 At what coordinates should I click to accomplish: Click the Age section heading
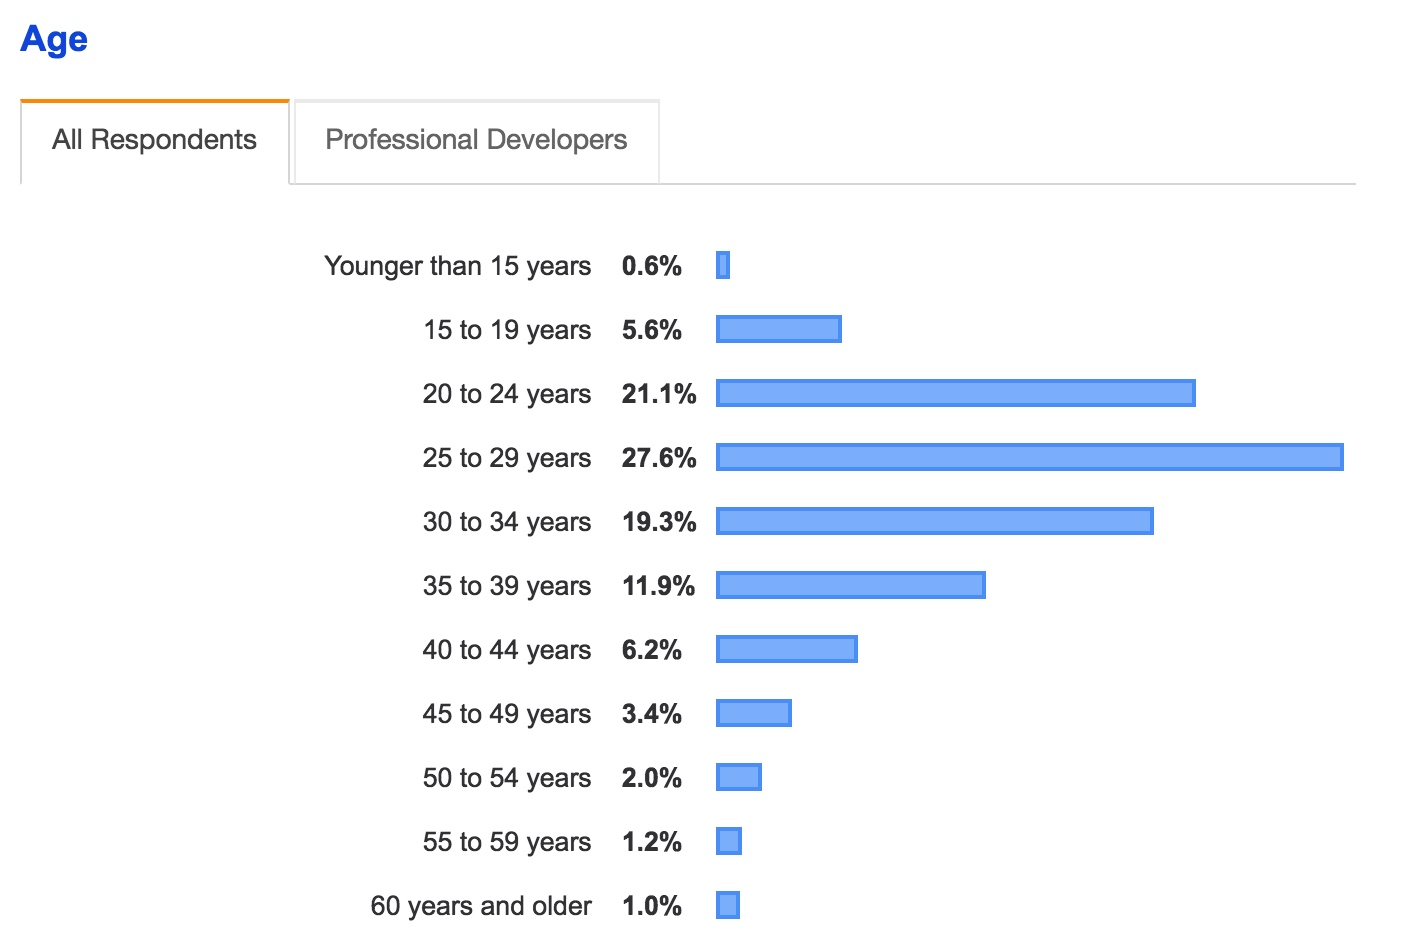pos(54,39)
